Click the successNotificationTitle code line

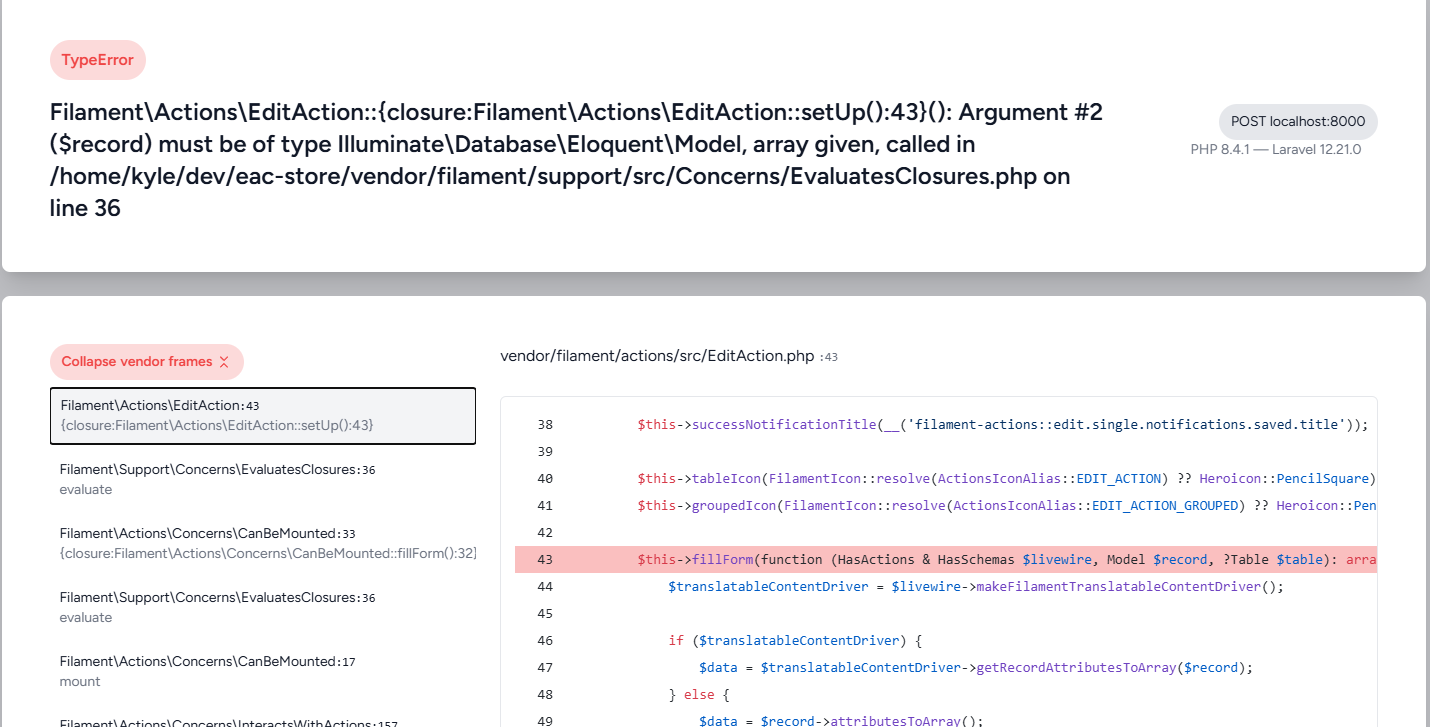tap(1002, 425)
